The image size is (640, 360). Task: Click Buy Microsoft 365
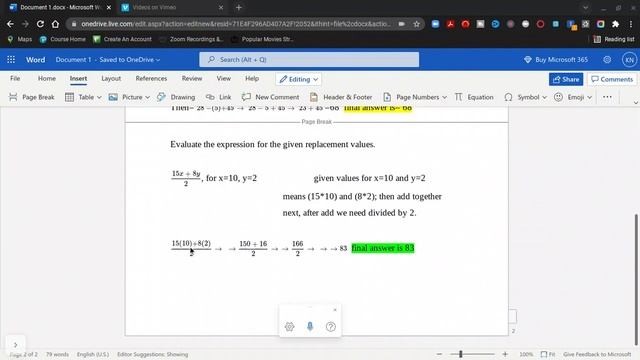[556, 60]
